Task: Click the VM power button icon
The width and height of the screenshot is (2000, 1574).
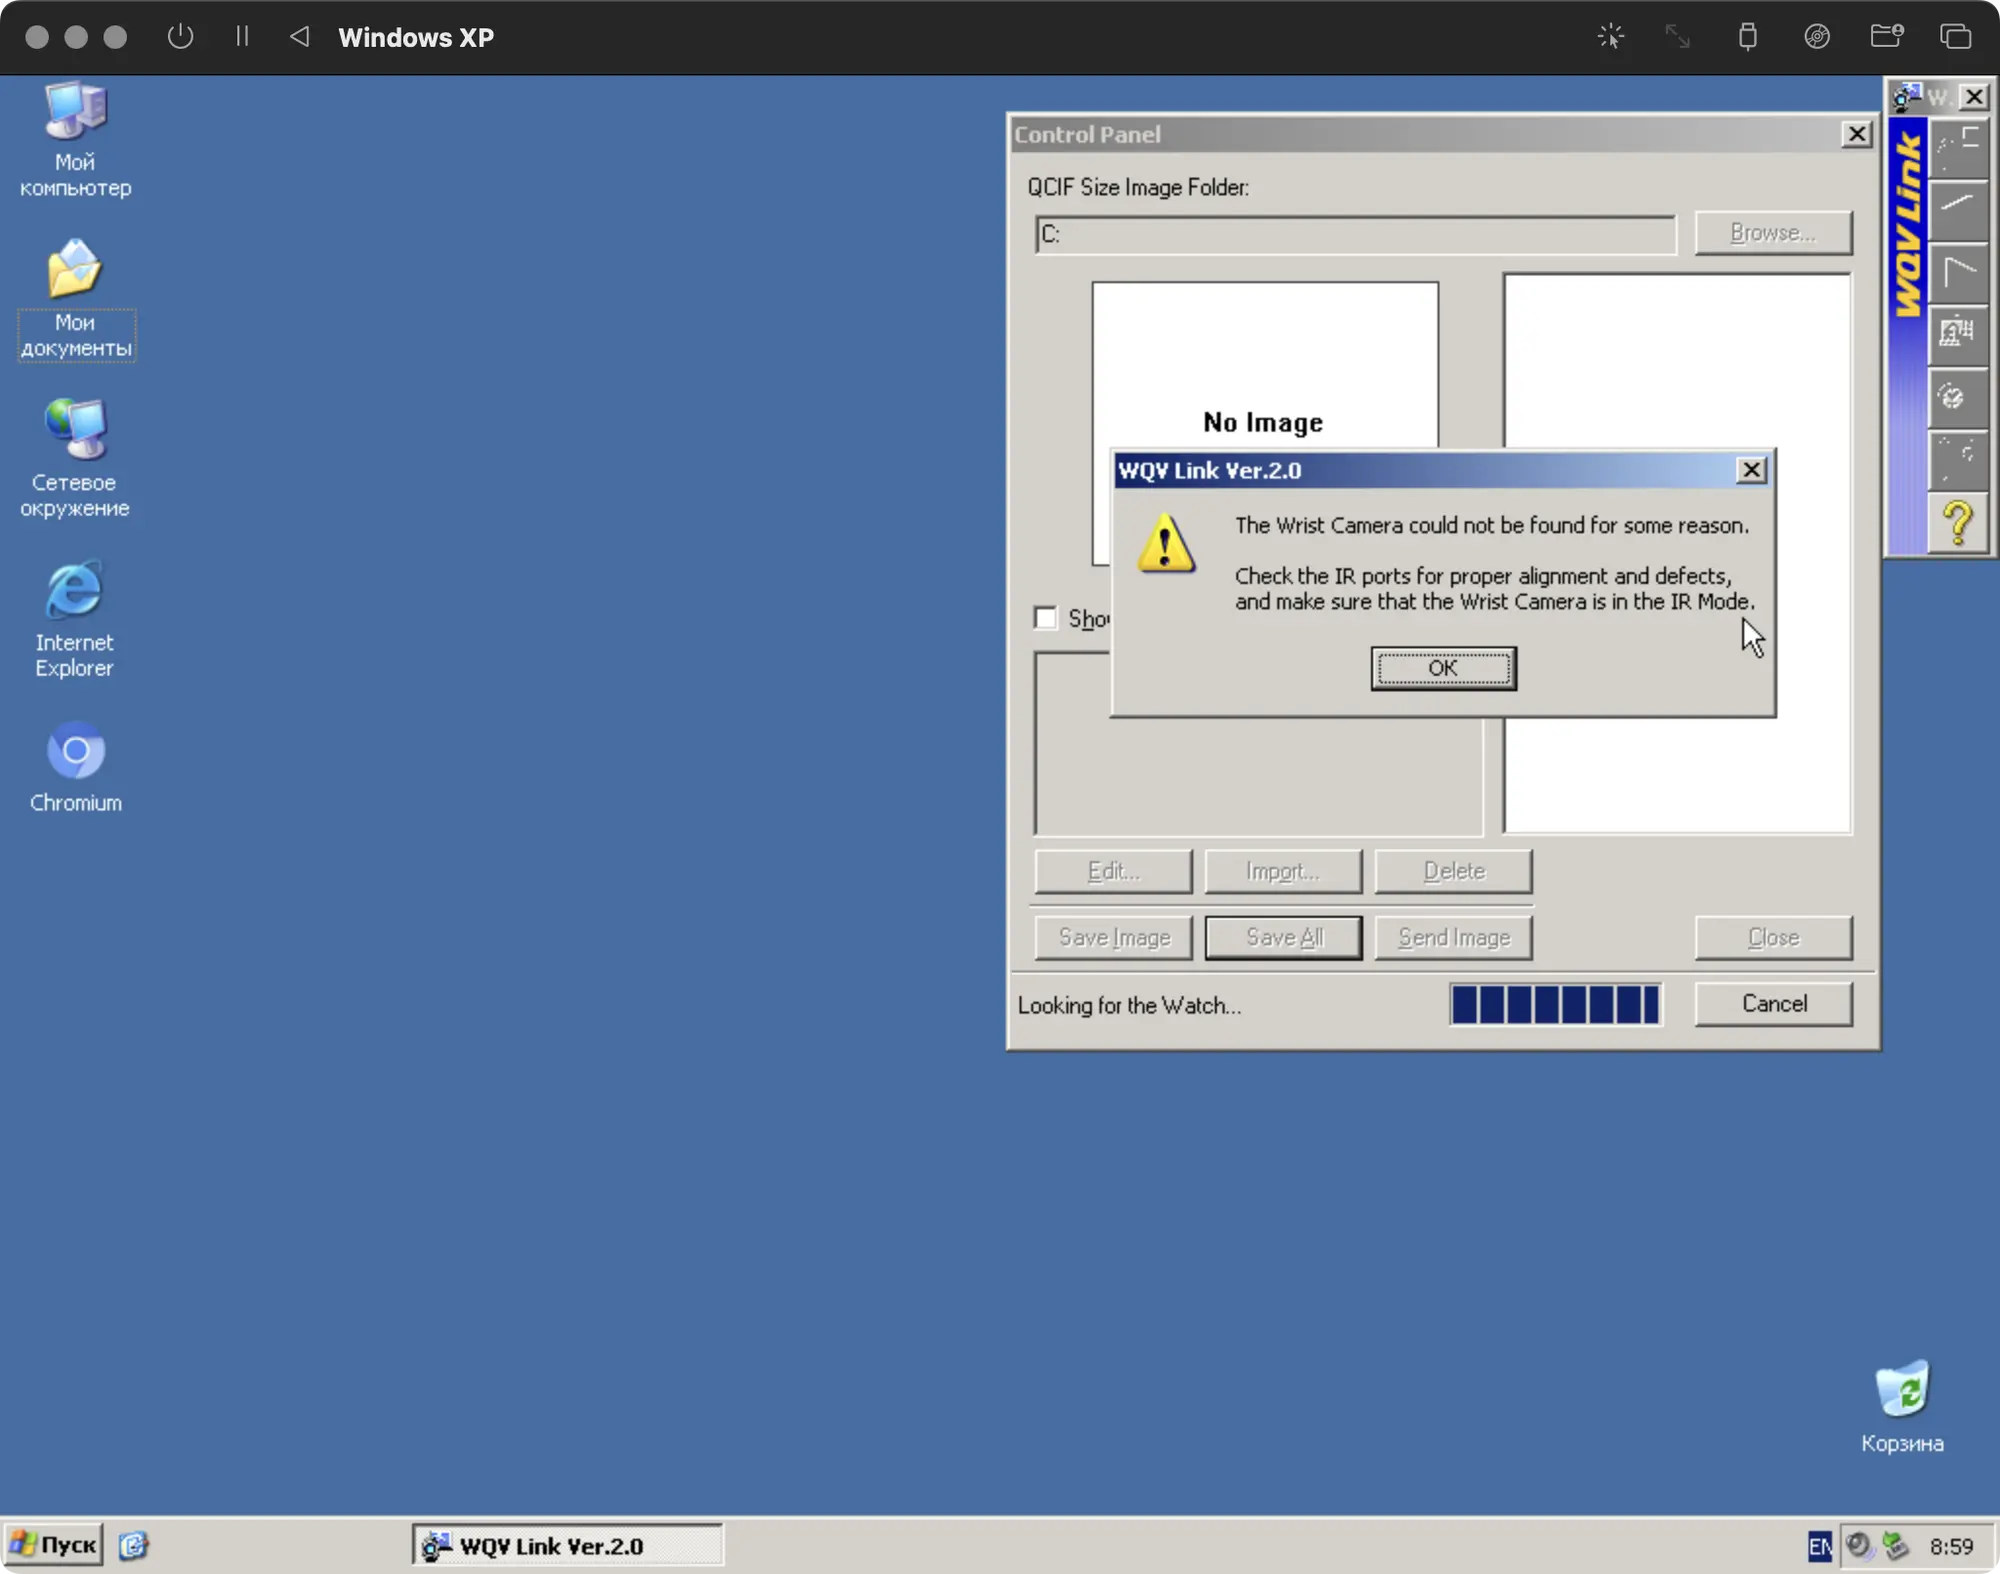Action: coord(180,37)
